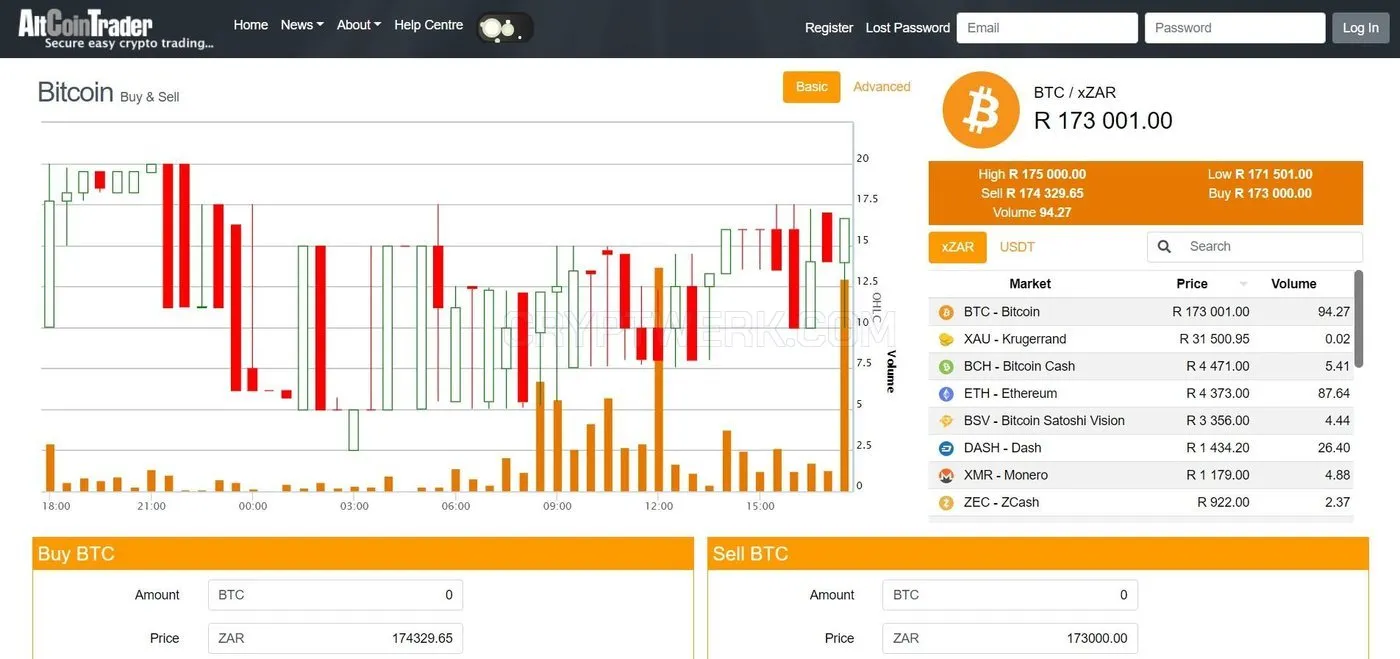
Task: Click the Log In button
Action: tap(1361, 28)
